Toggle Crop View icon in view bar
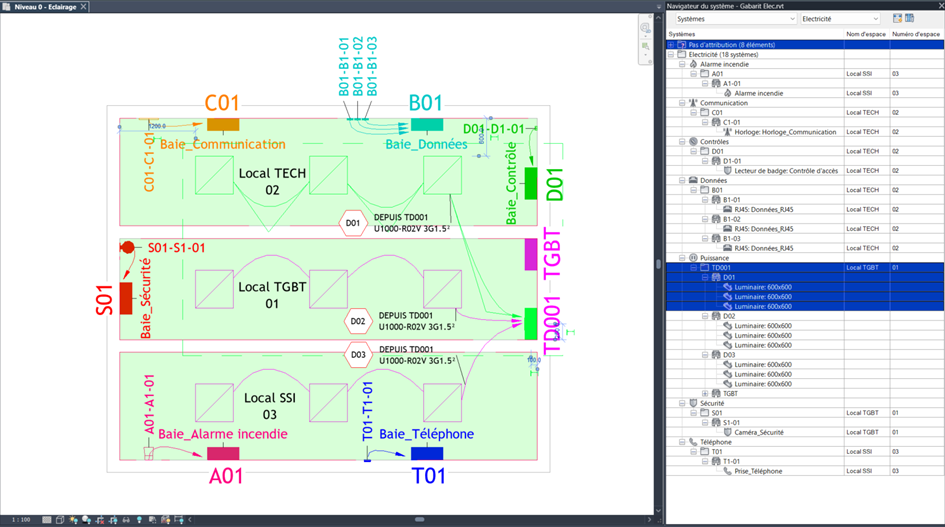Image resolution: width=945 pixels, height=527 pixels. coord(100,520)
